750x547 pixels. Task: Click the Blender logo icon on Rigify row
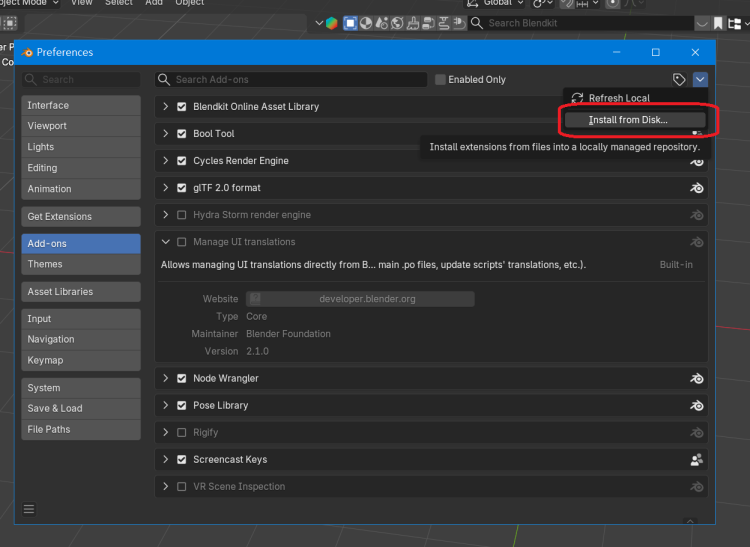point(696,433)
